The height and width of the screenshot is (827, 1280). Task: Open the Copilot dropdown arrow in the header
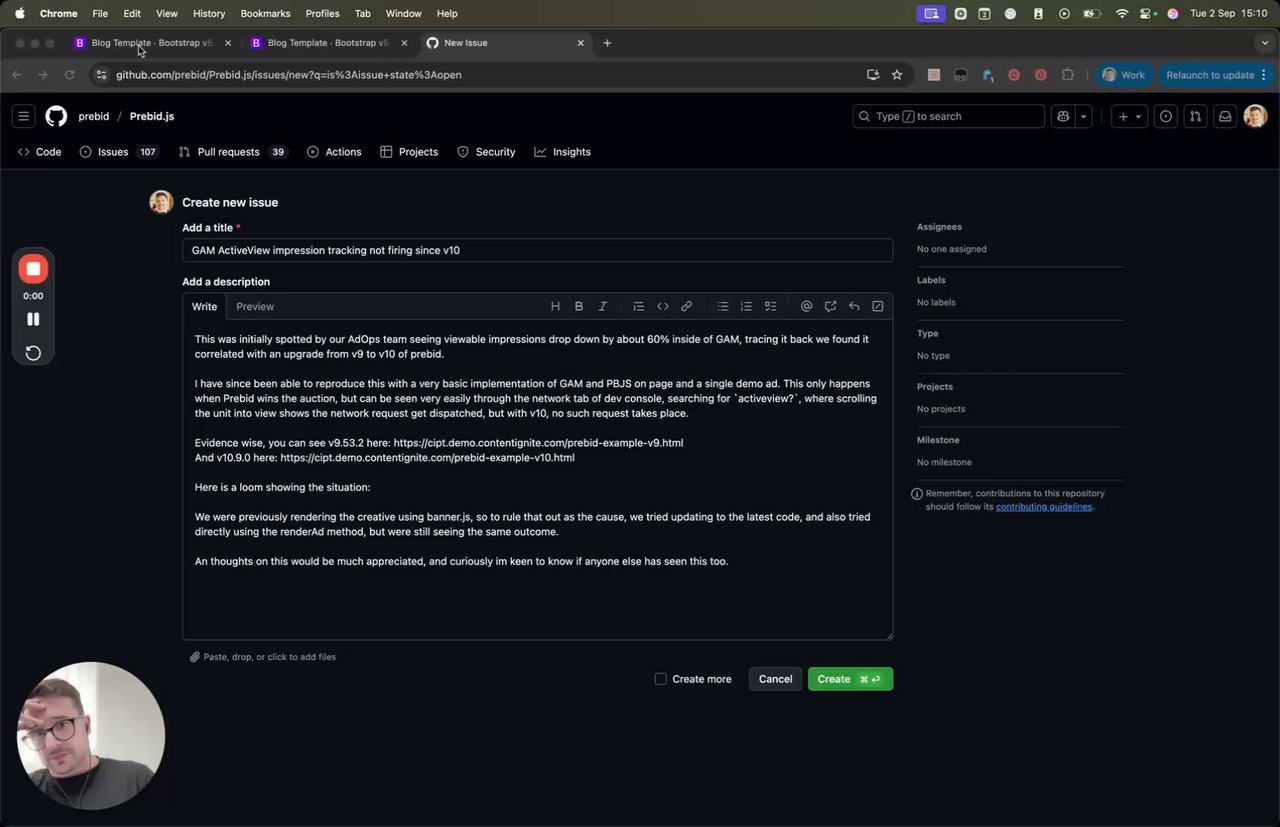coord(1084,116)
